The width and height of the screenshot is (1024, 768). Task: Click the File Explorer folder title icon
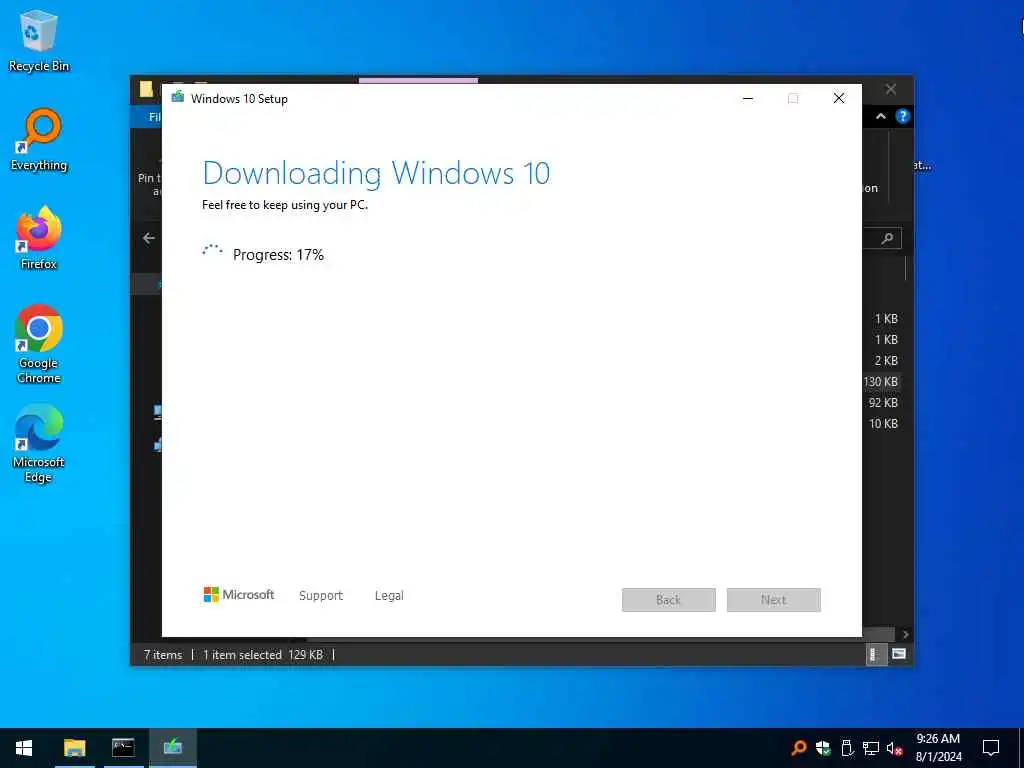pos(146,89)
